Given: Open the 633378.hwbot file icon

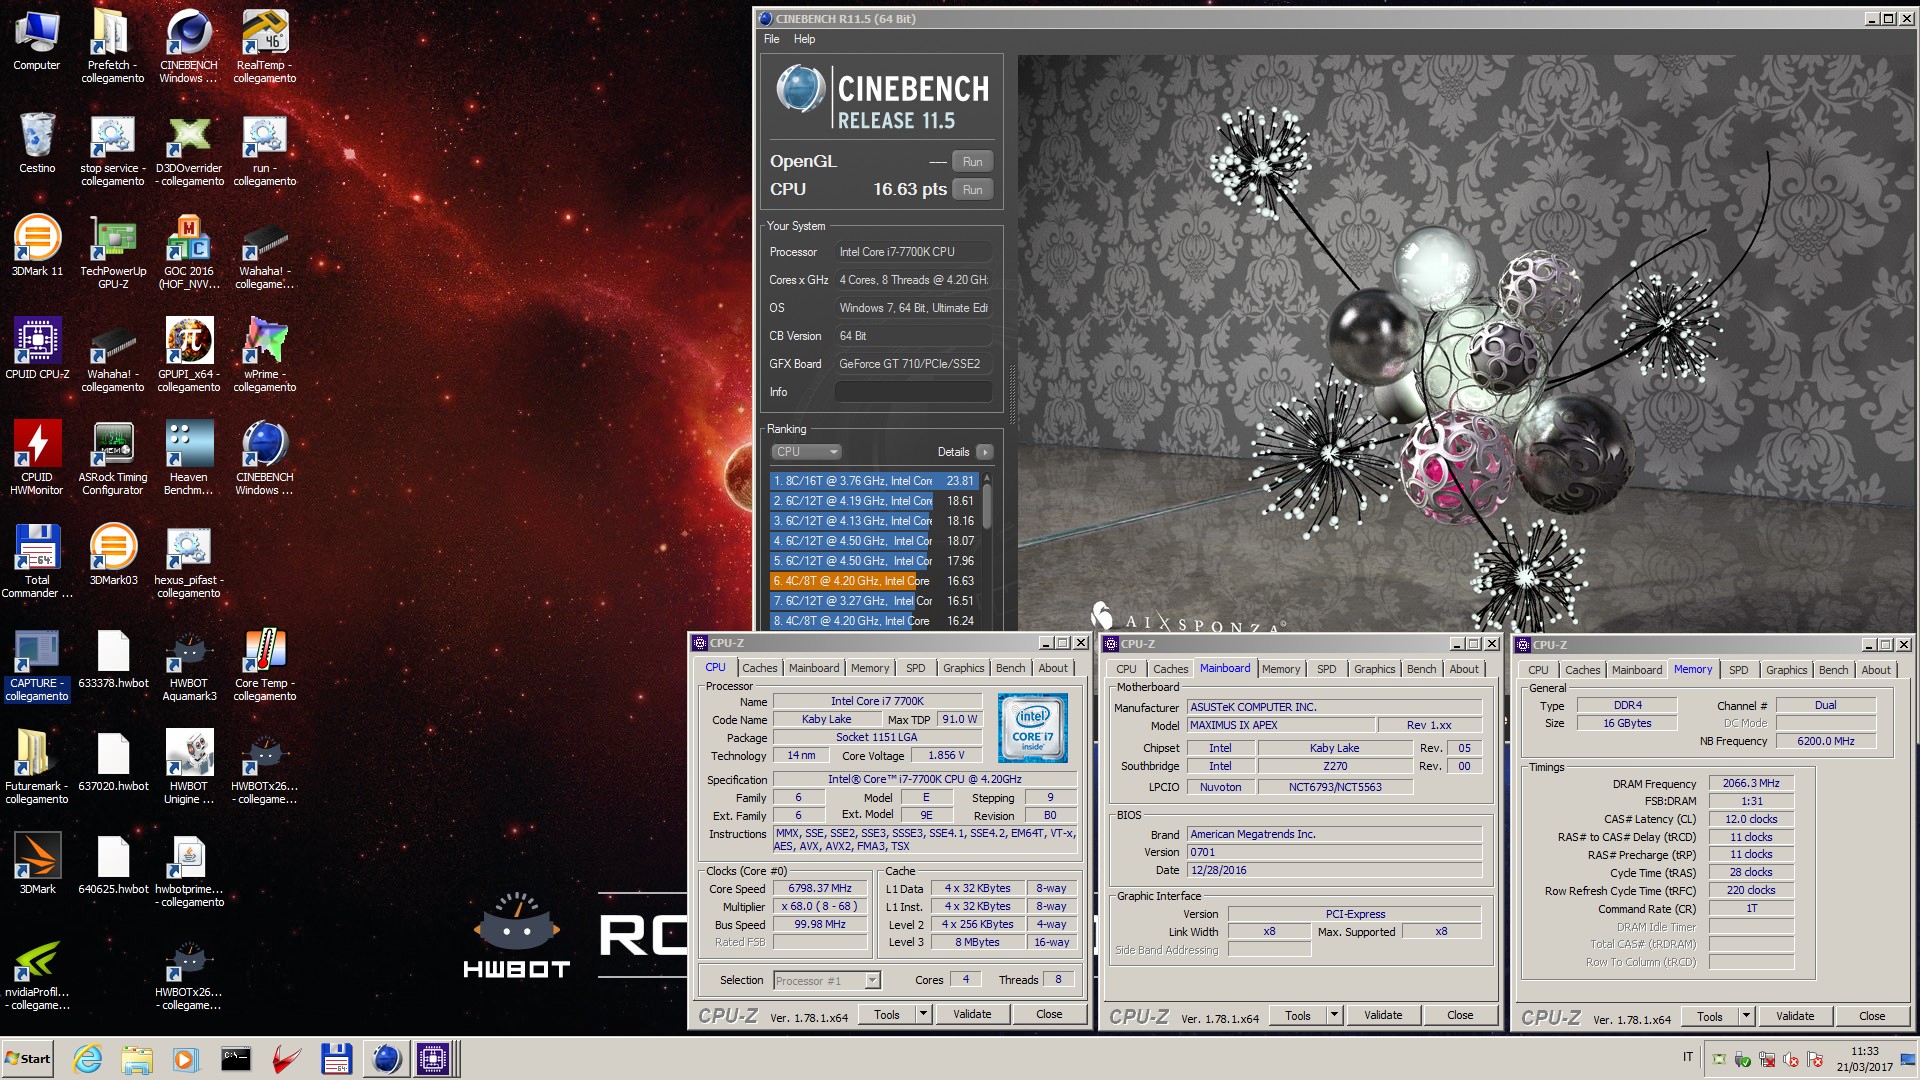Looking at the screenshot, I should (113, 660).
